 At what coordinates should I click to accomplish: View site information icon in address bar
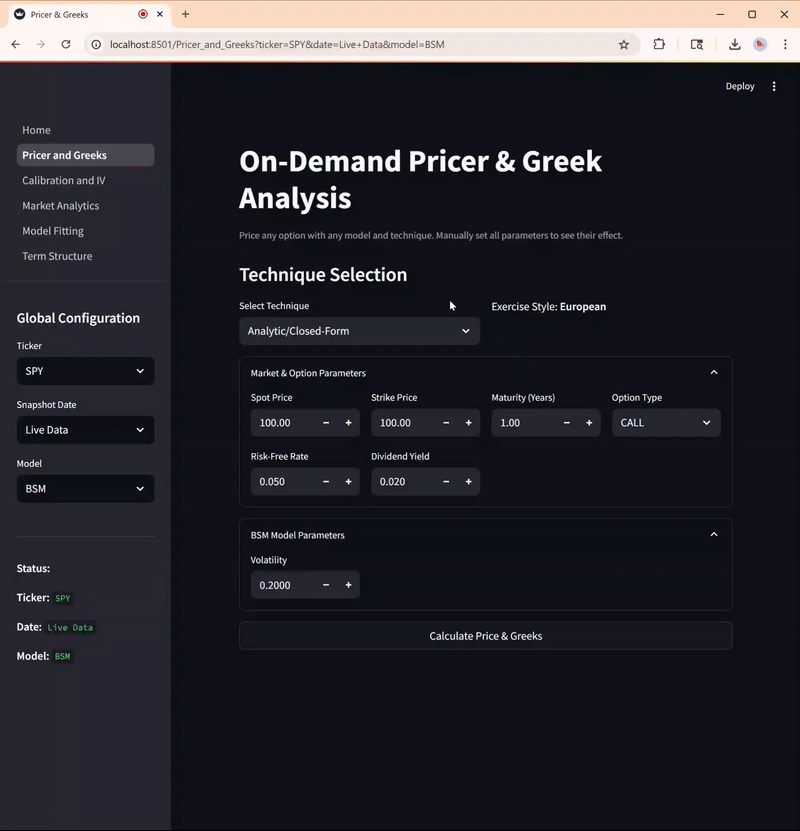point(96,45)
